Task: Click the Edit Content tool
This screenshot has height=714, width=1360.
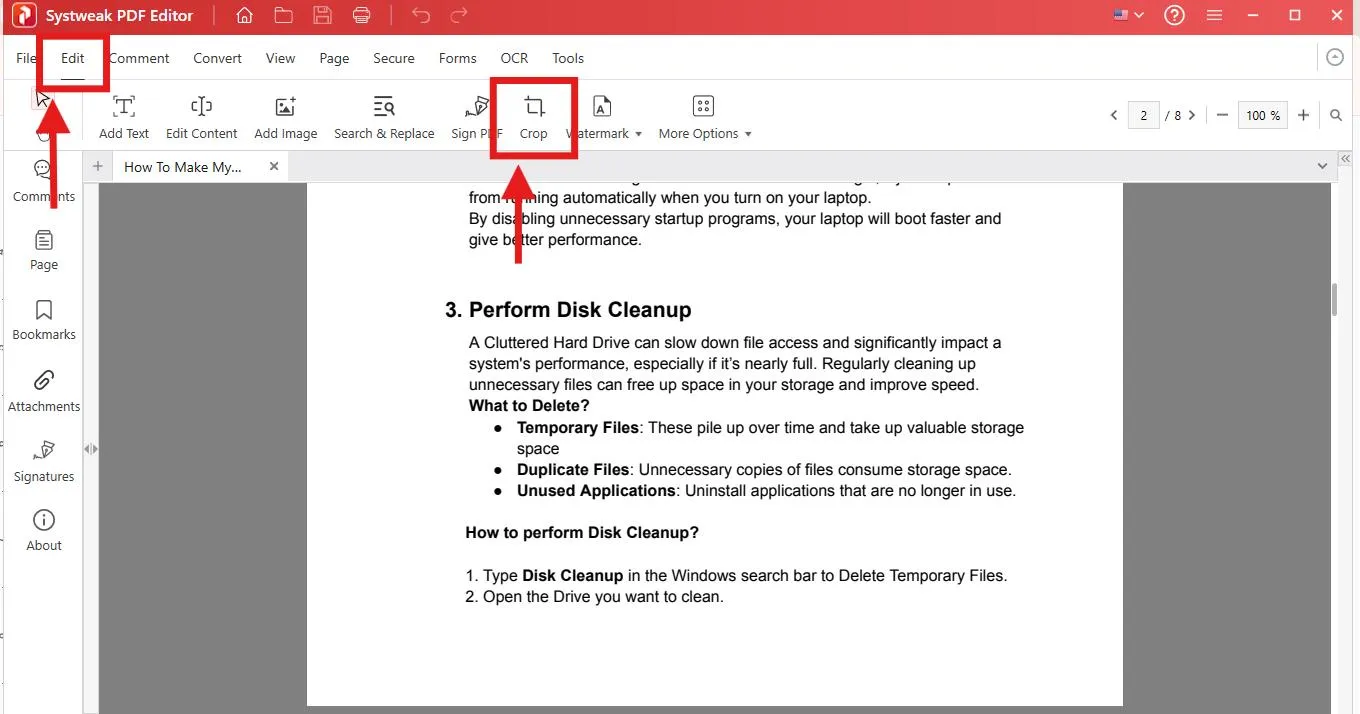Action: (201, 117)
